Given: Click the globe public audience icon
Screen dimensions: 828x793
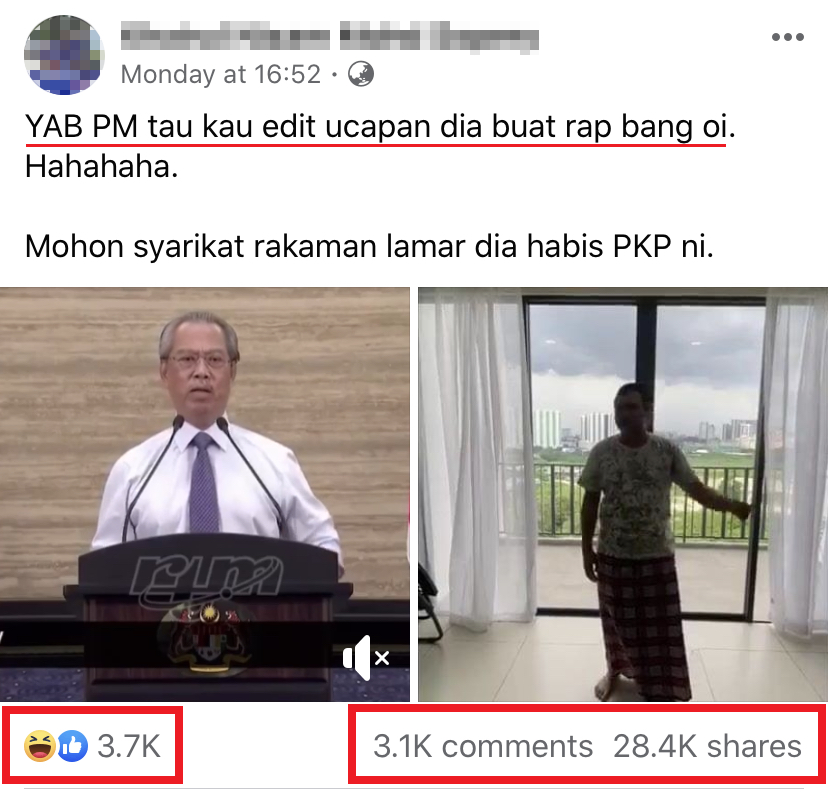Looking at the screenshot, I should coord(361,74).
